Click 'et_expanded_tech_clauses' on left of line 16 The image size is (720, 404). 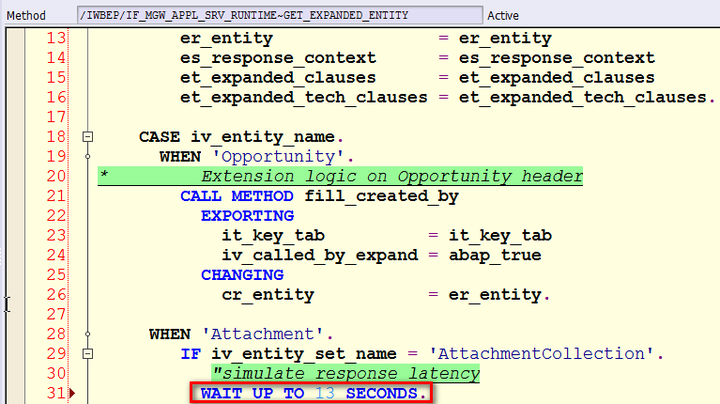coord(304,97)
